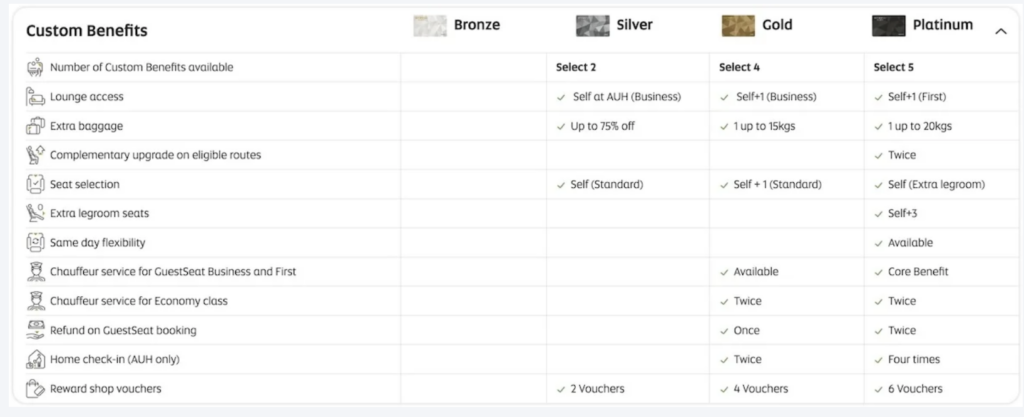
Task: Click the Gold tier color swatch
Action: 738,26
